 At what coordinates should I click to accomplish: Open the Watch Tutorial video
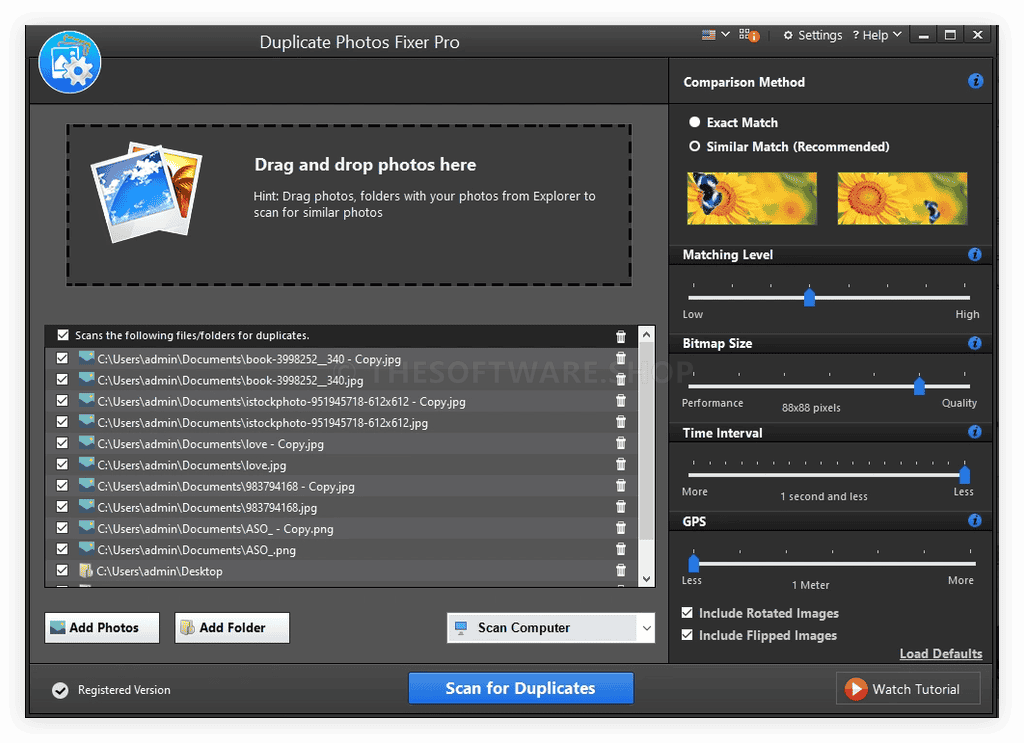click(x=908, y=689)
